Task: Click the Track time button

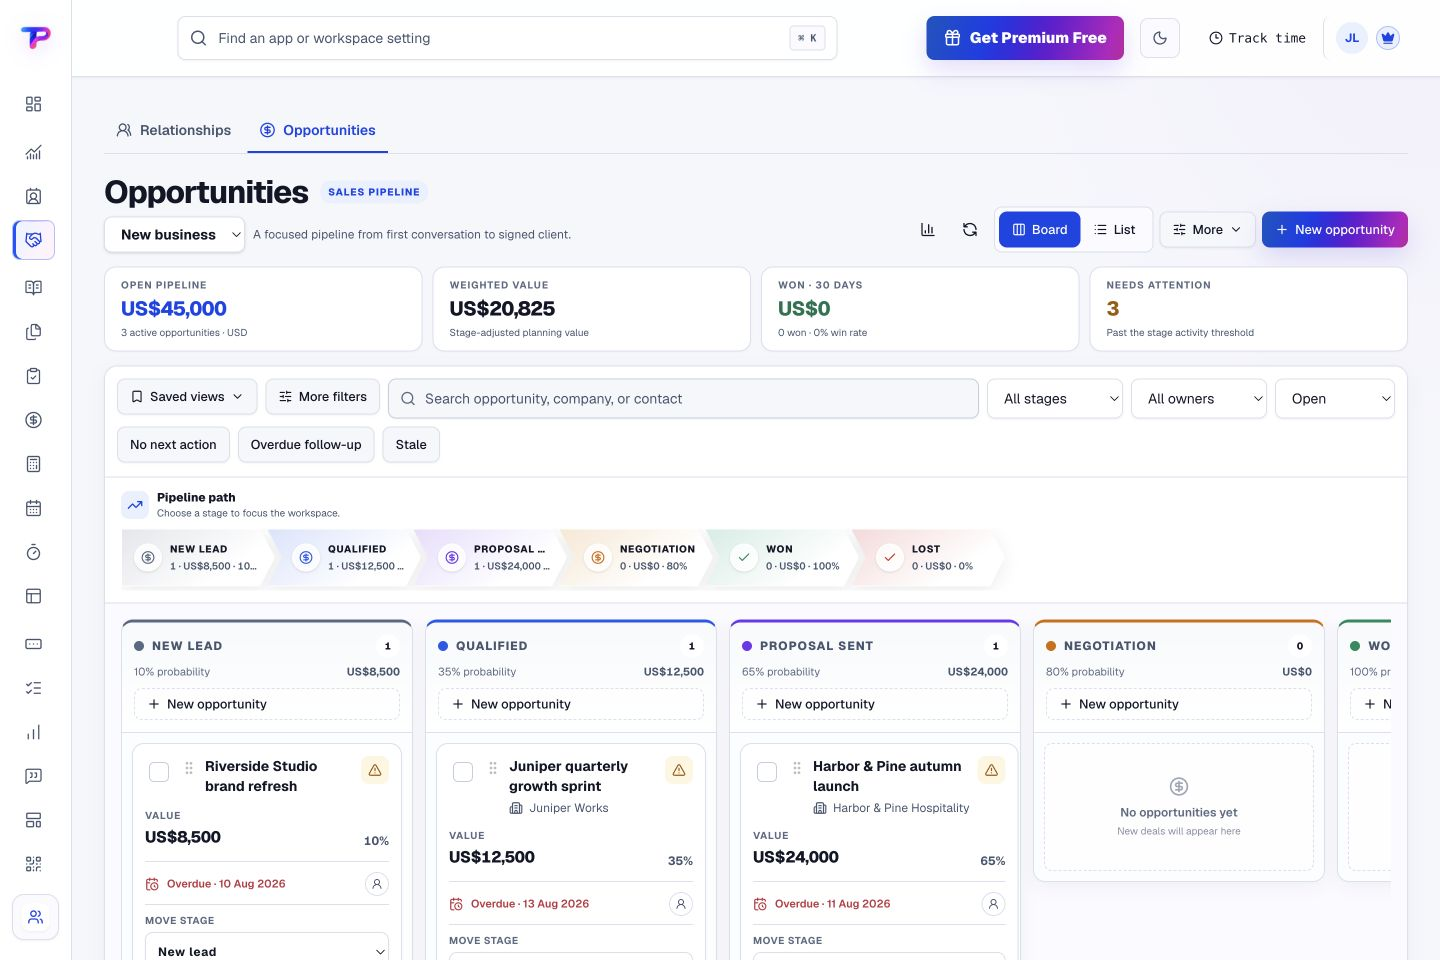Action: pyautogui.click(x=1257, y=38)
